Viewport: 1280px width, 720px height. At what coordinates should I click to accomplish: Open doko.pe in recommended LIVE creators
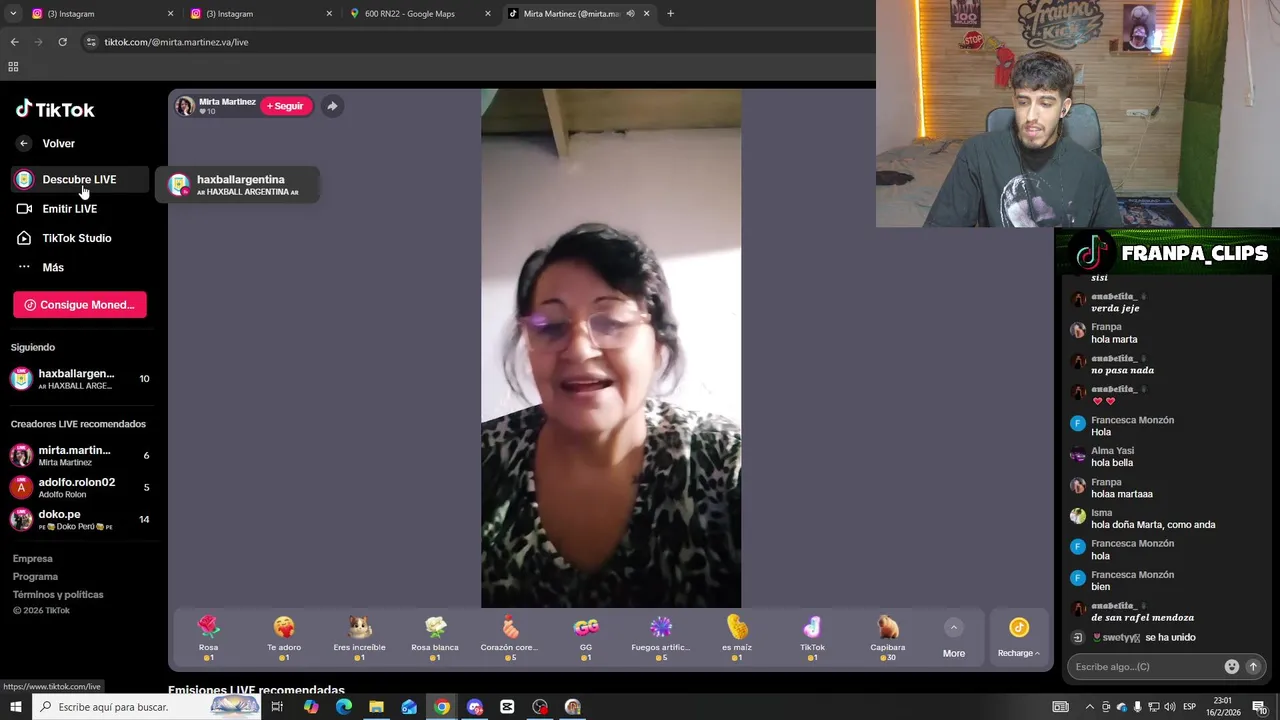point(80,520)
